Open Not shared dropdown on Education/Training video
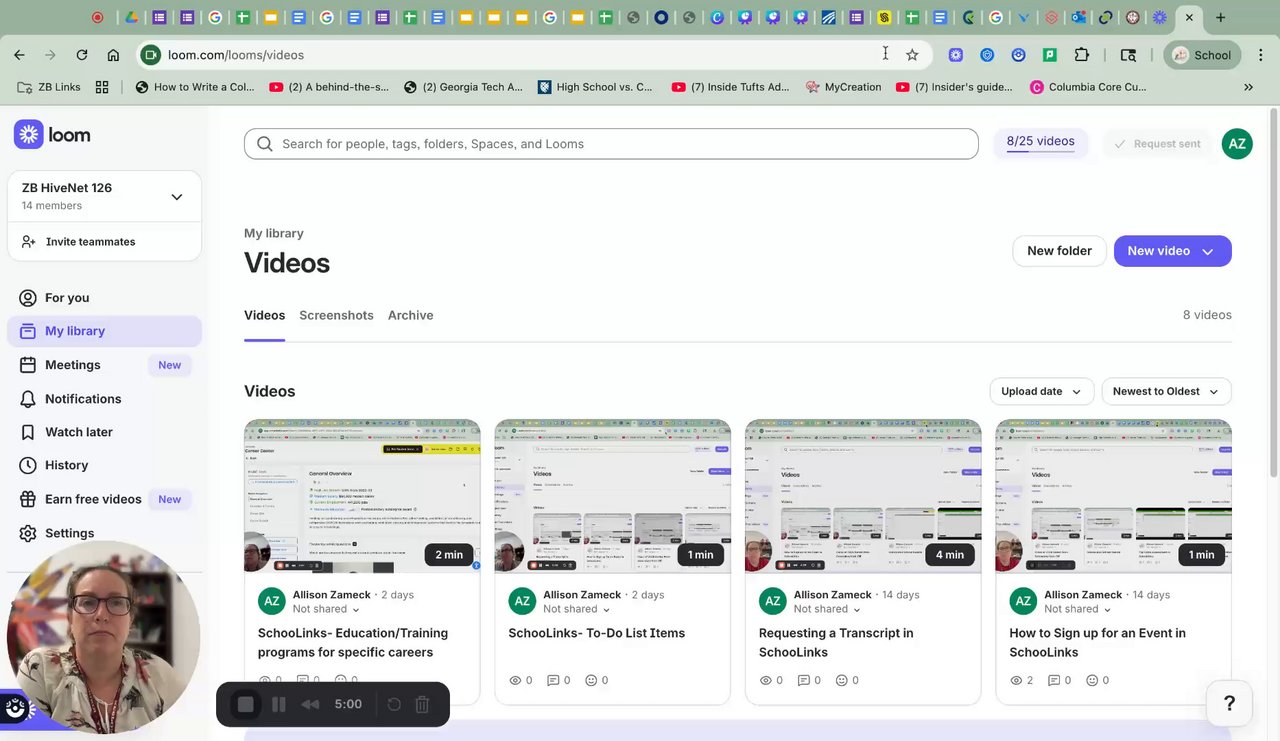Screen dimensions: 1280x741 tap(326, 609)
